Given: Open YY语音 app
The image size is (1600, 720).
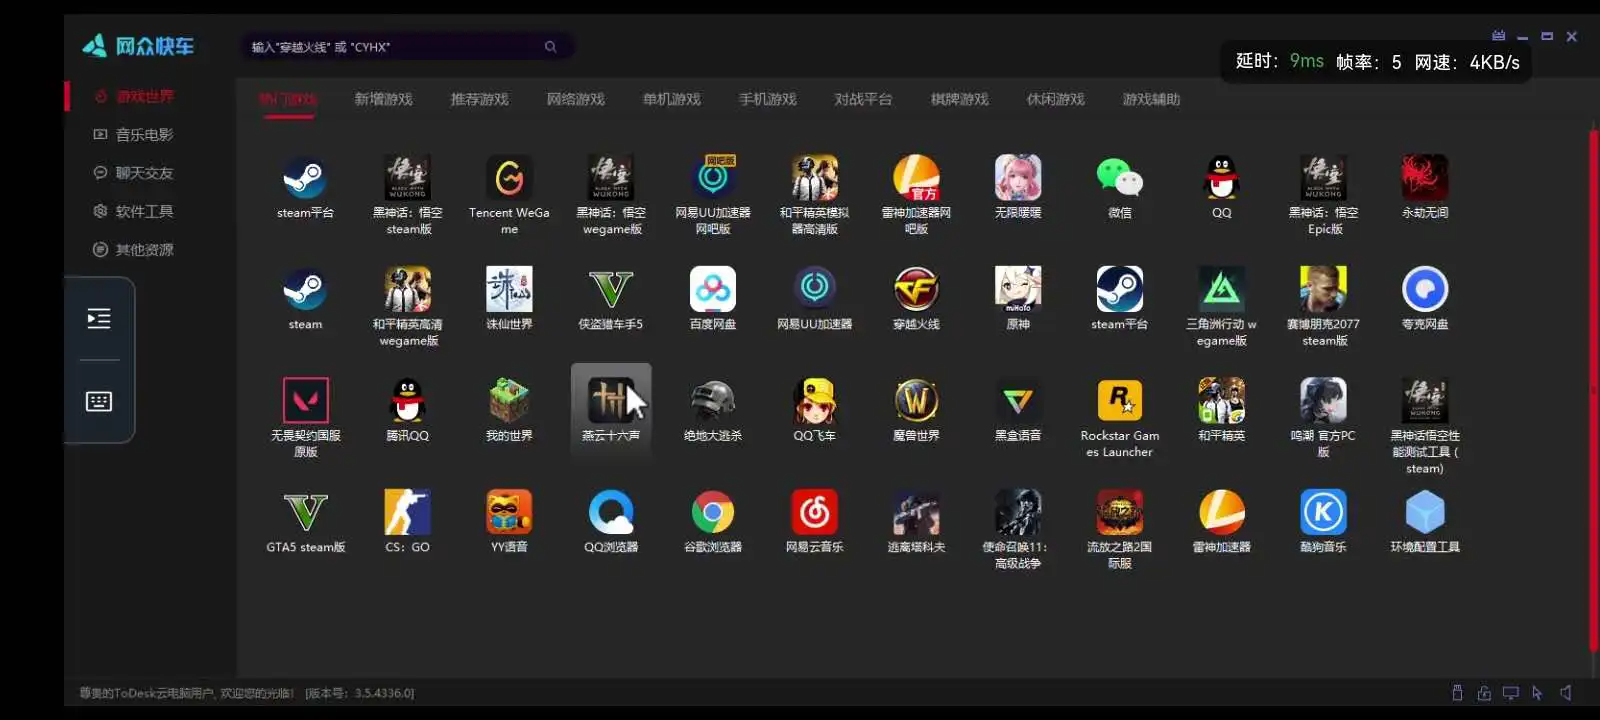Looking at the screenshot, I should (509, 513).
